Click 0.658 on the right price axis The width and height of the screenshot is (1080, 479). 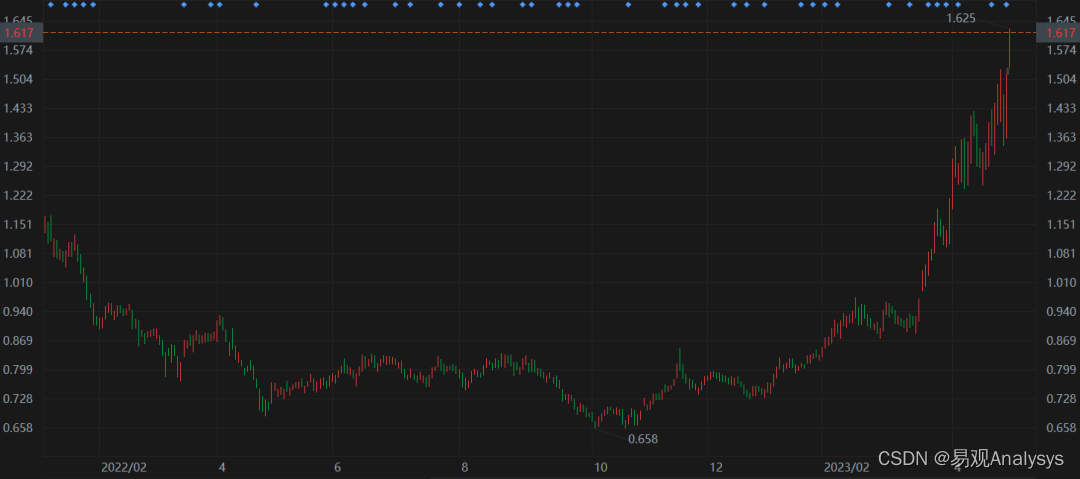(1061, 427)
